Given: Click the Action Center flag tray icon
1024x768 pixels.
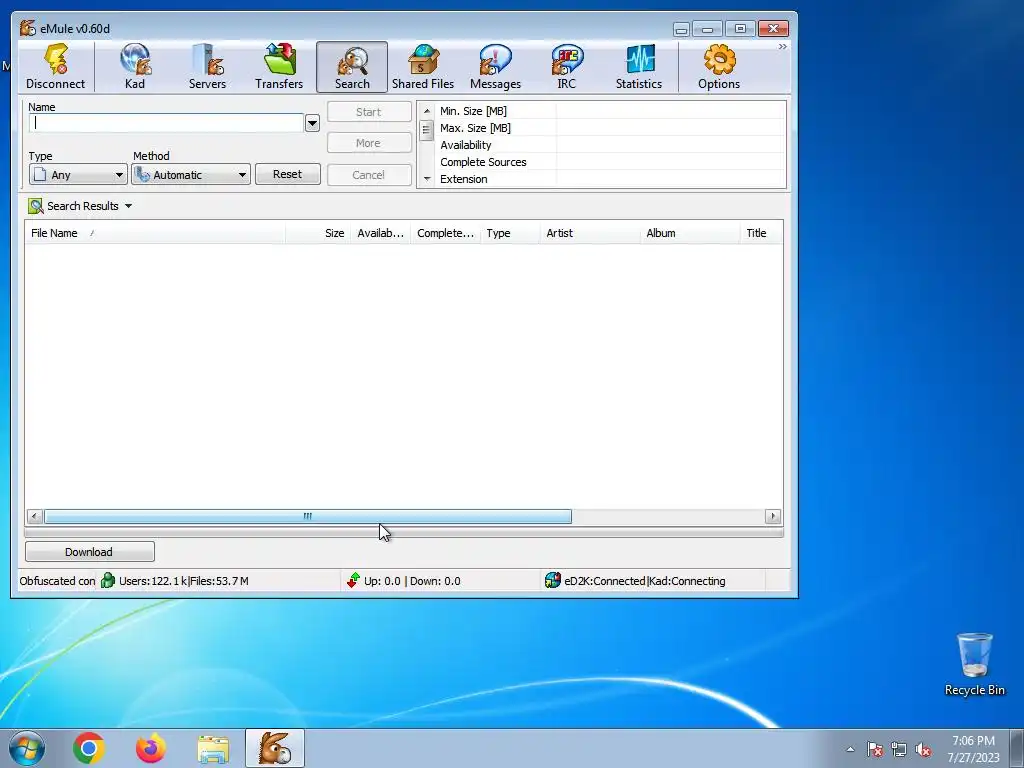Looking at the screenshot, I should (874, 750).
